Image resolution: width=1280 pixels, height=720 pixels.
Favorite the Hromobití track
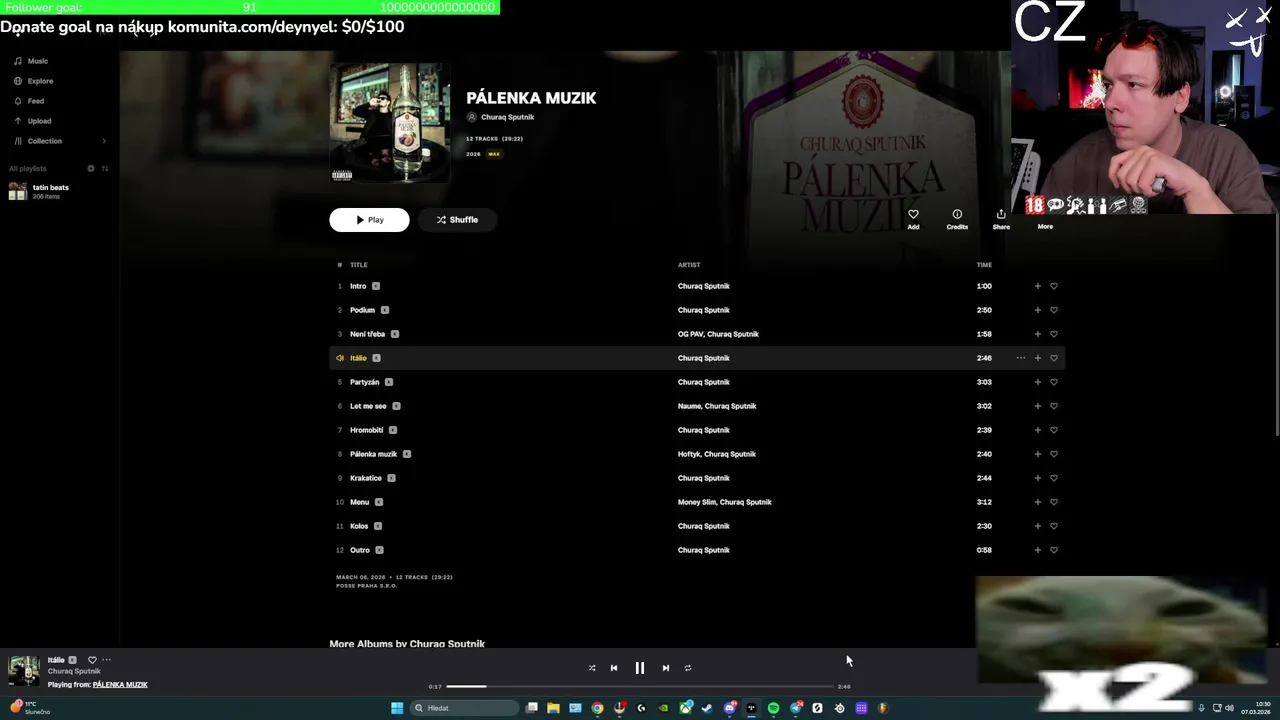tap(1053, 430)
